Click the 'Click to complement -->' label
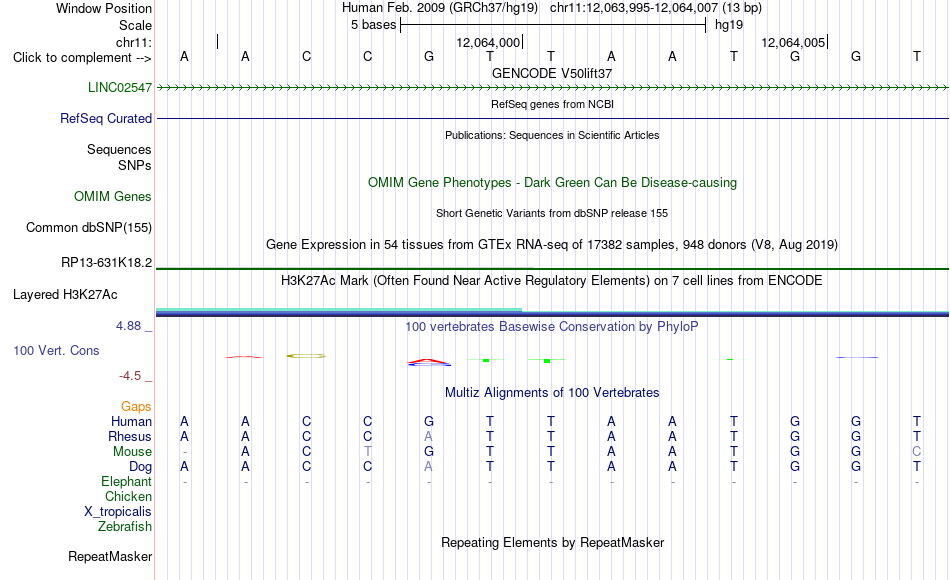Viewport: 950px width, 580px height. (x=82, y=58)
